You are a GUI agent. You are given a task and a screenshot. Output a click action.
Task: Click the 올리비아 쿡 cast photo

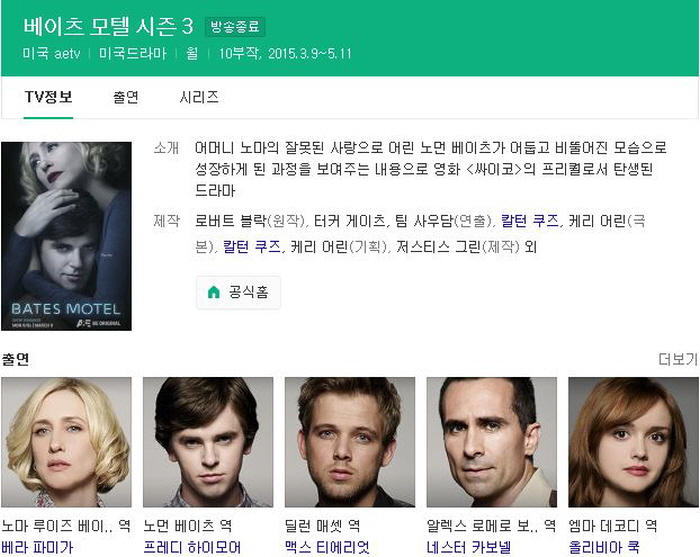tap(633, 442)
